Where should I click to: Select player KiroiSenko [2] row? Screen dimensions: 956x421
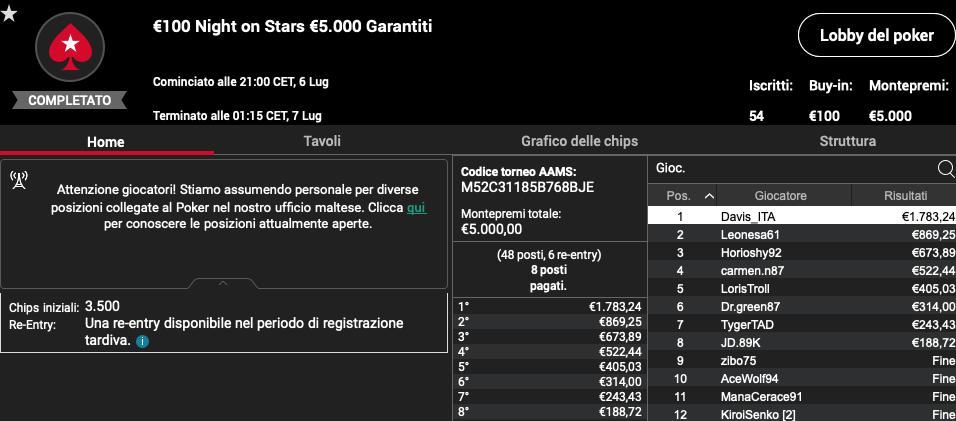coord(802,415)
